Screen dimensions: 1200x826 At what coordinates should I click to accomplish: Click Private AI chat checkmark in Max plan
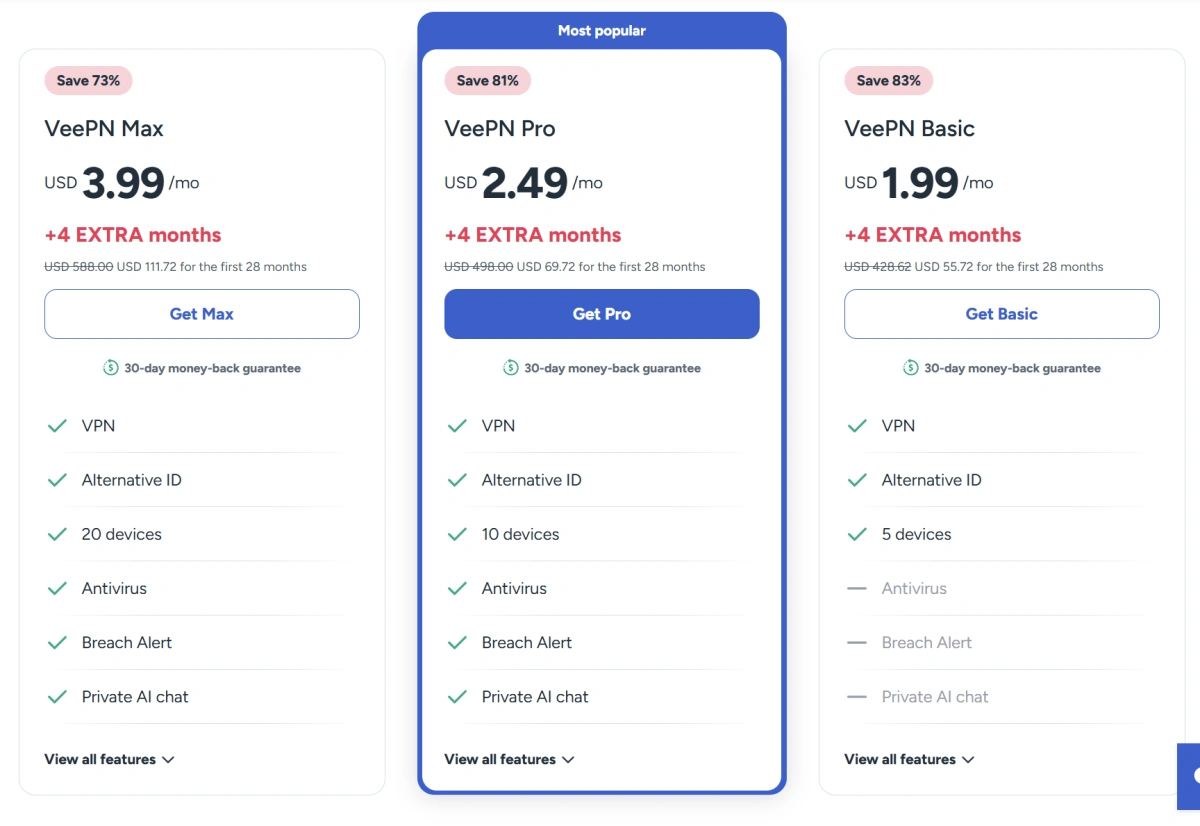[57, 696]
